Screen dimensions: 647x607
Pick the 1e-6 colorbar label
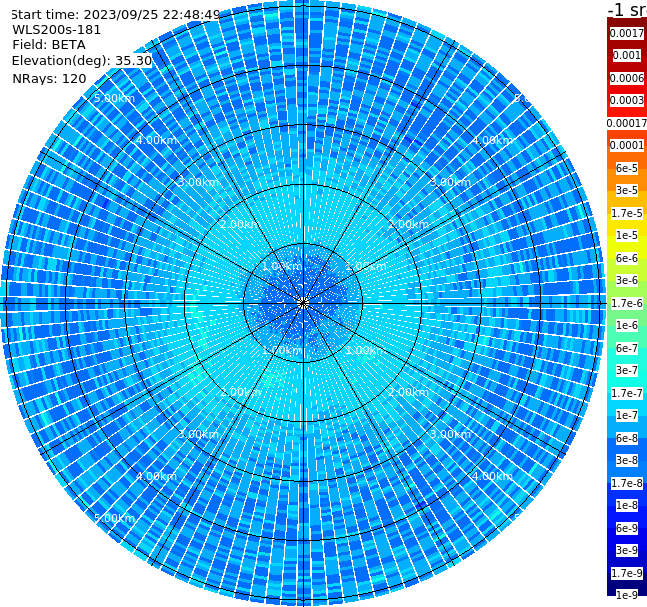click(x=627, y=325)
